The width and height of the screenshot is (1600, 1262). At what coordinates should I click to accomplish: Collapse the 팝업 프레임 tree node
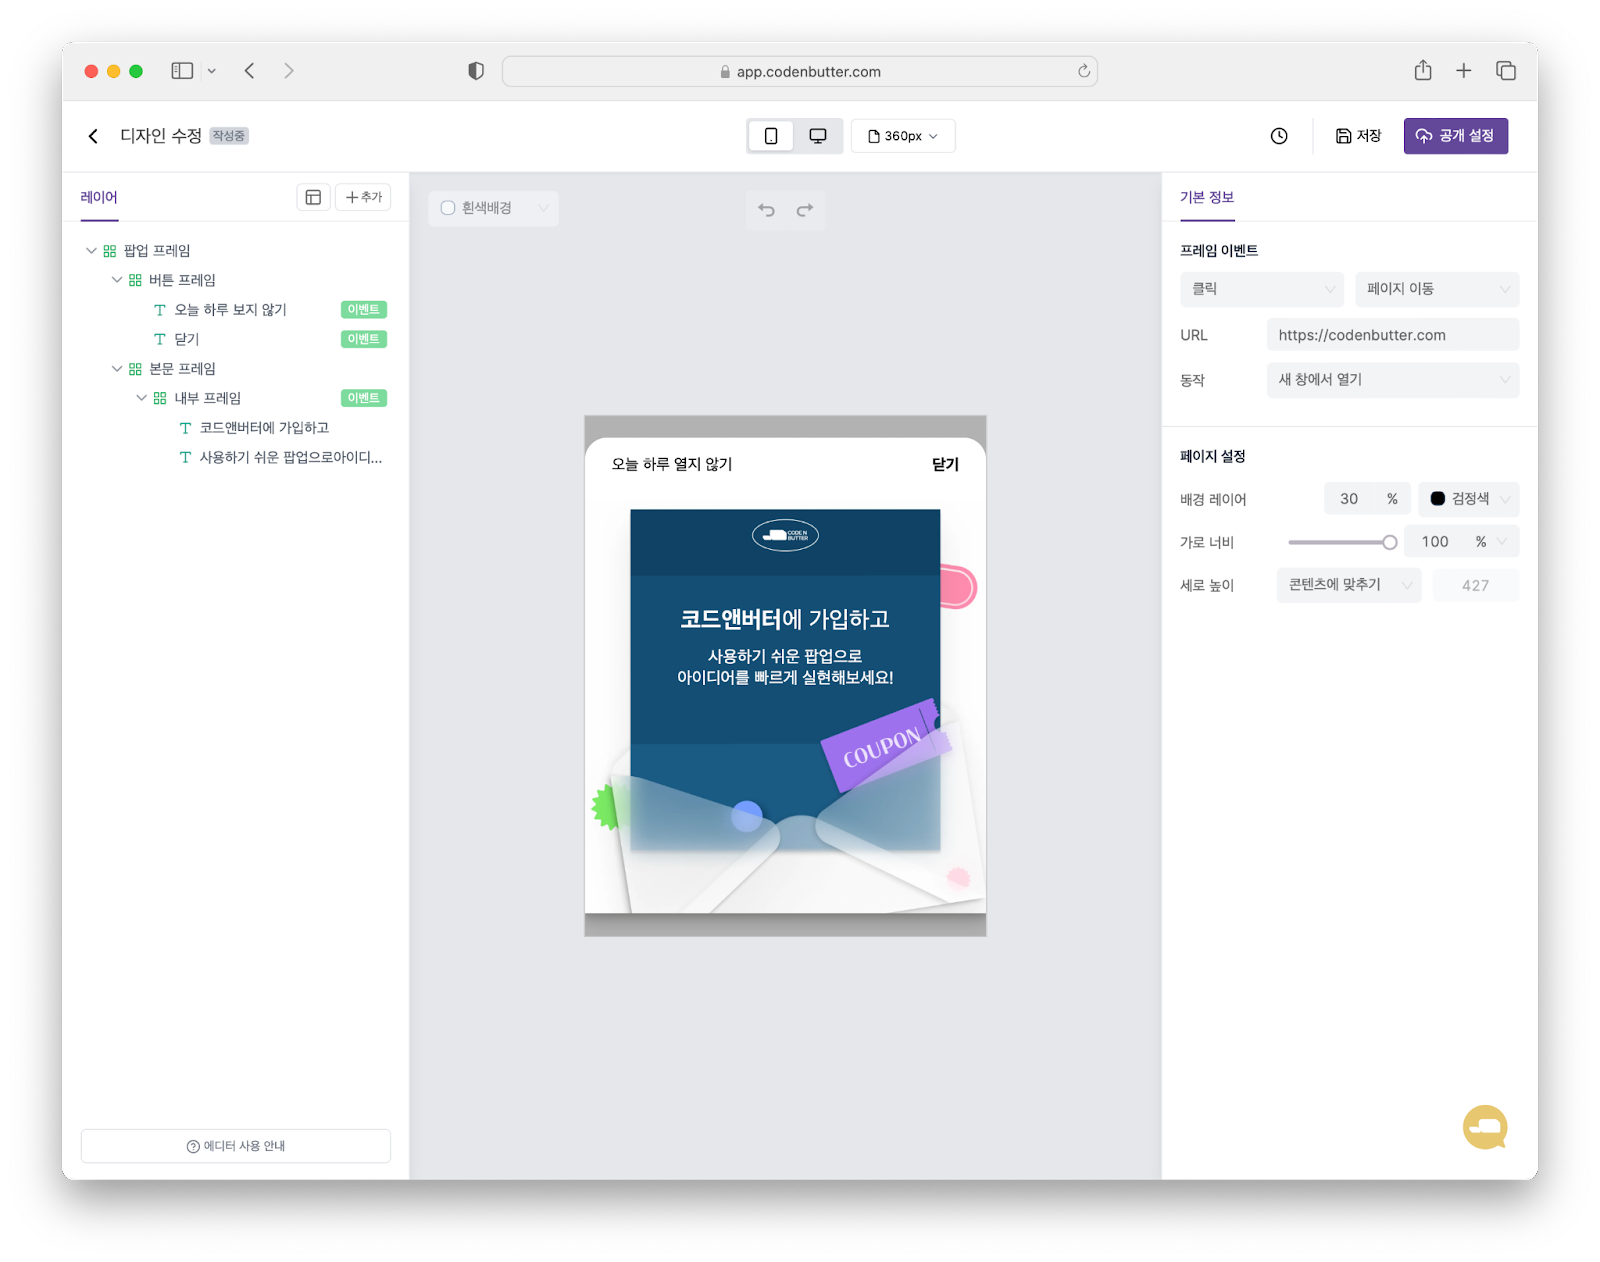[91, 251]
